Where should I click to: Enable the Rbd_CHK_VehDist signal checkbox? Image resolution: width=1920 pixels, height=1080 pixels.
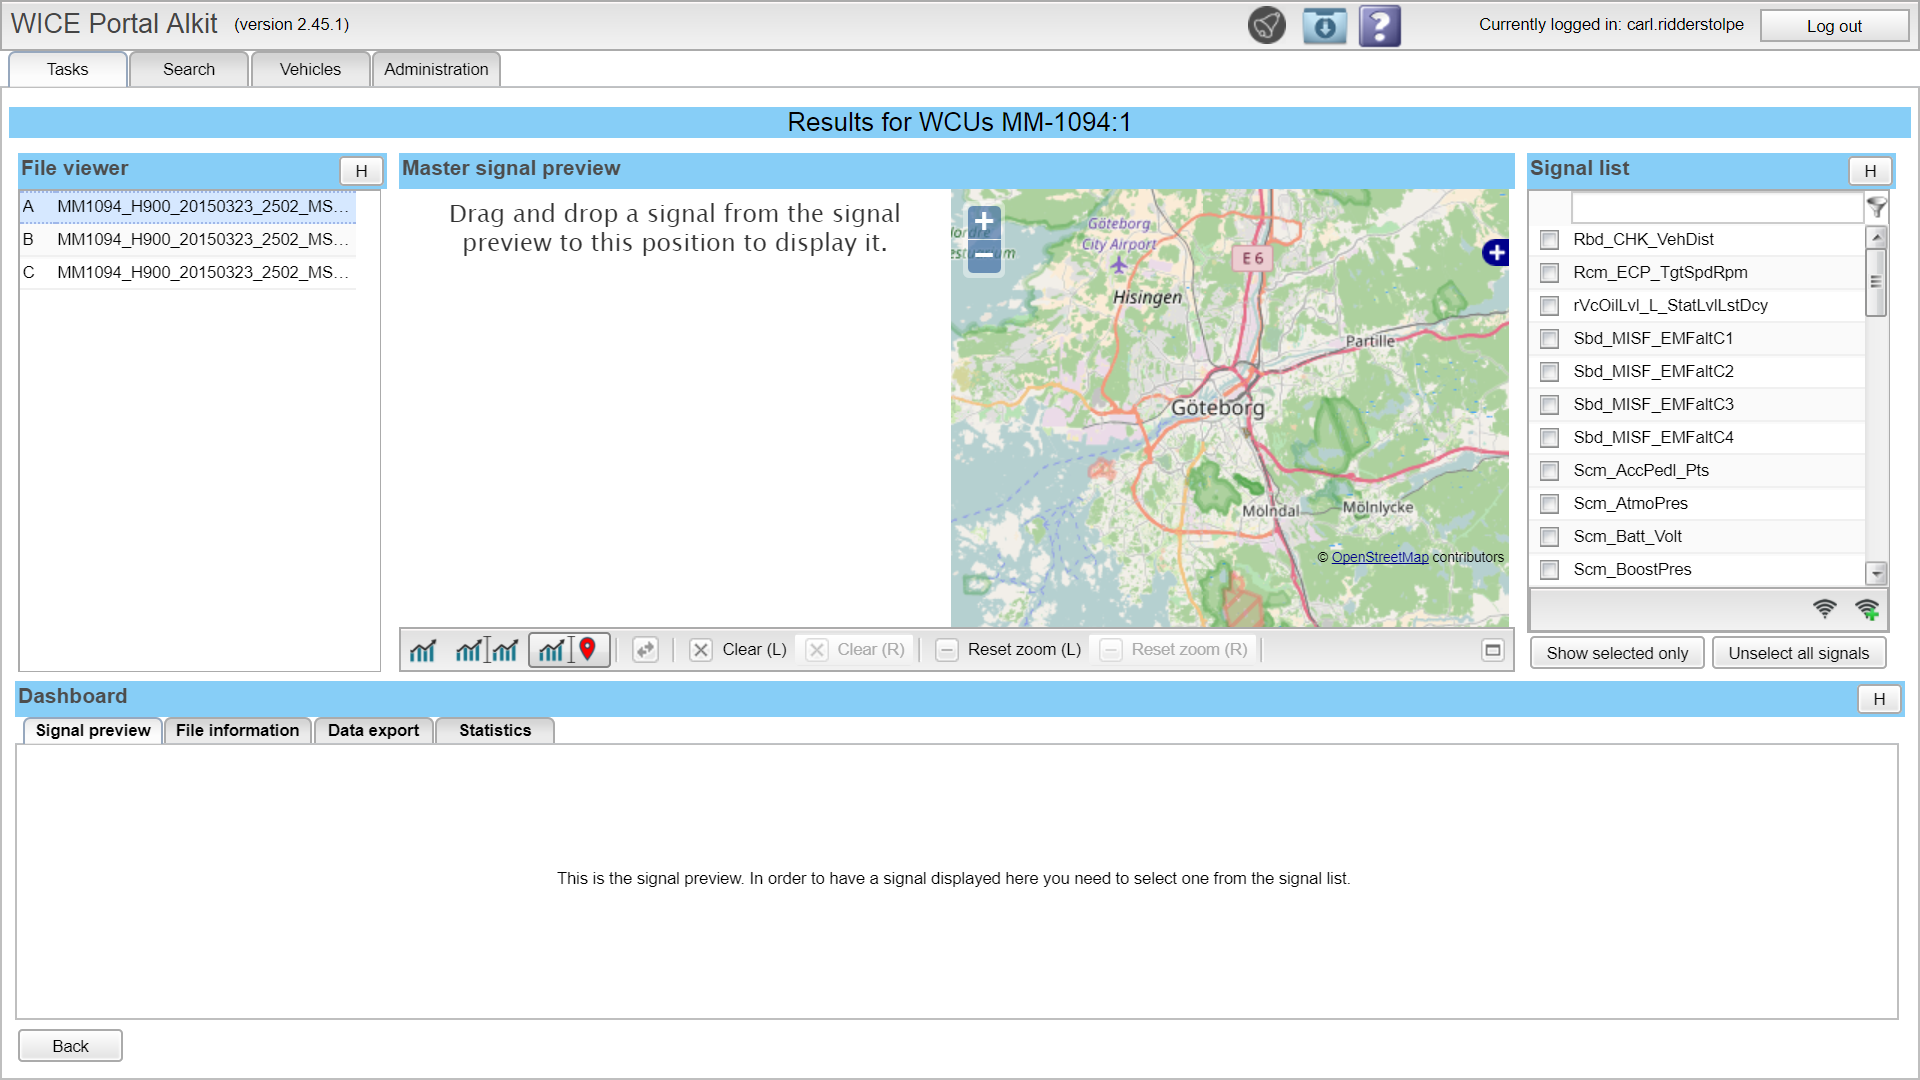(x=1549, y=240)
